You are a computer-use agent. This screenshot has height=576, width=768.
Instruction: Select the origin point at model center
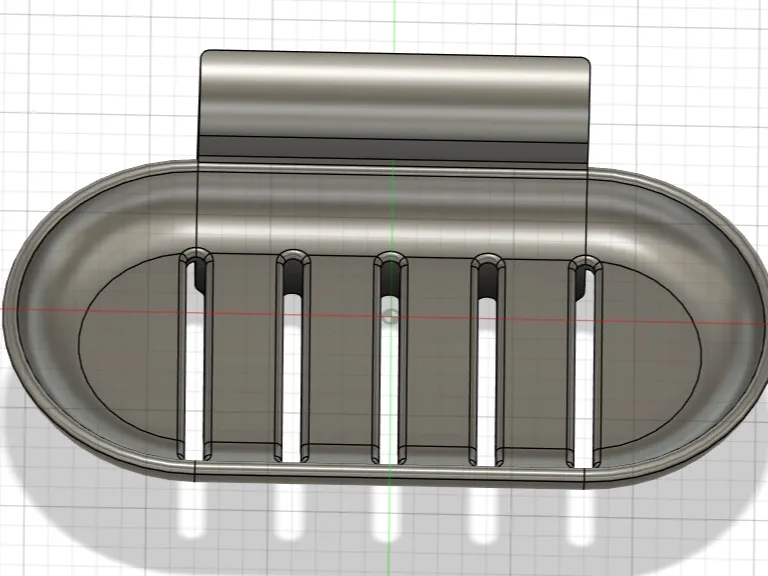389,316
